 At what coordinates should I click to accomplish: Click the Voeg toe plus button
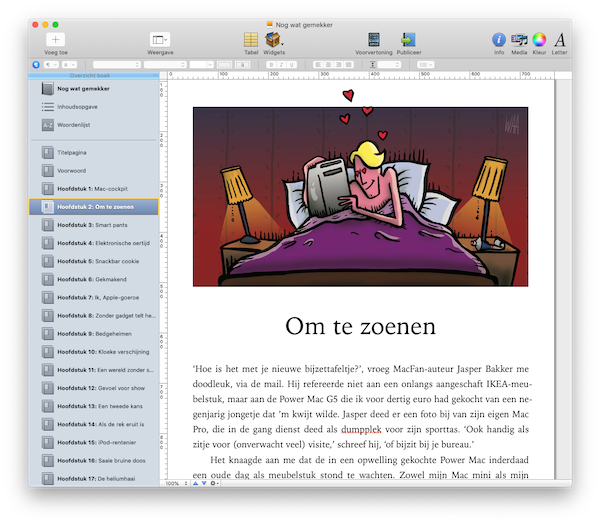[55, 39]
